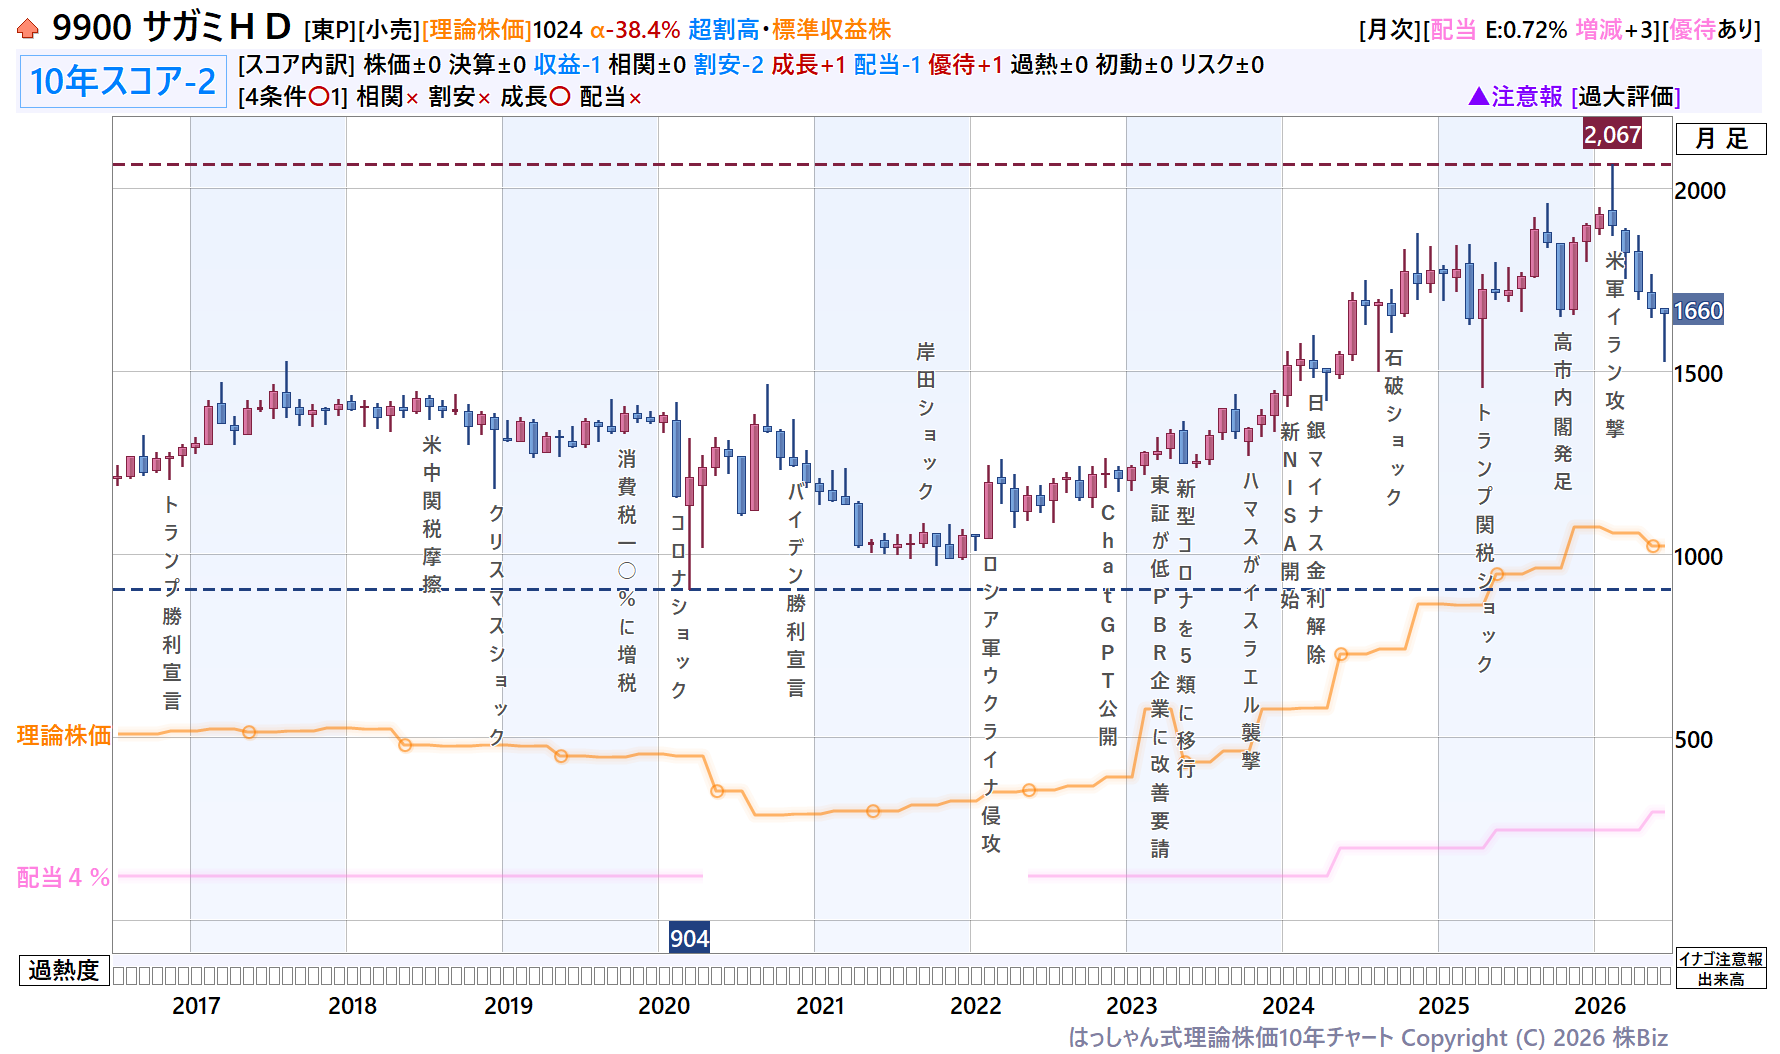The height and width of the screenshot is (1054, 1780).
Task: Click the 9900 サガミHD stock title
Action: 171,28
